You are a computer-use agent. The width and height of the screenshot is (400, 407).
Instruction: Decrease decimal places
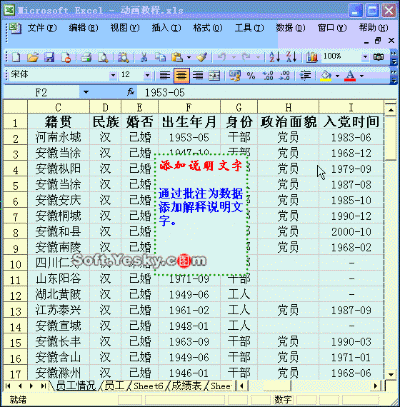pyautogui.click(x=284, y=76)
